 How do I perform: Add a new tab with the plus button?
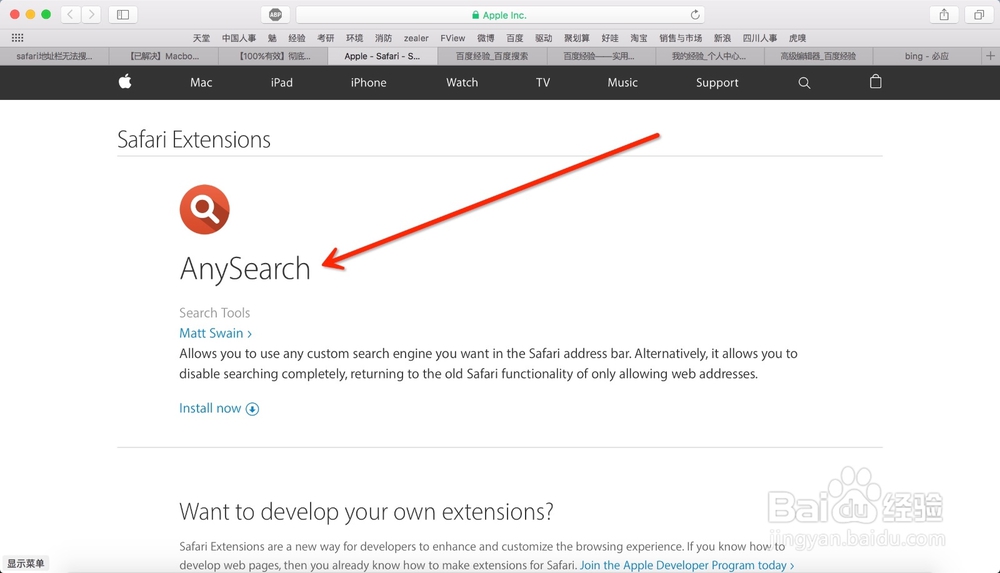(990, 56)
